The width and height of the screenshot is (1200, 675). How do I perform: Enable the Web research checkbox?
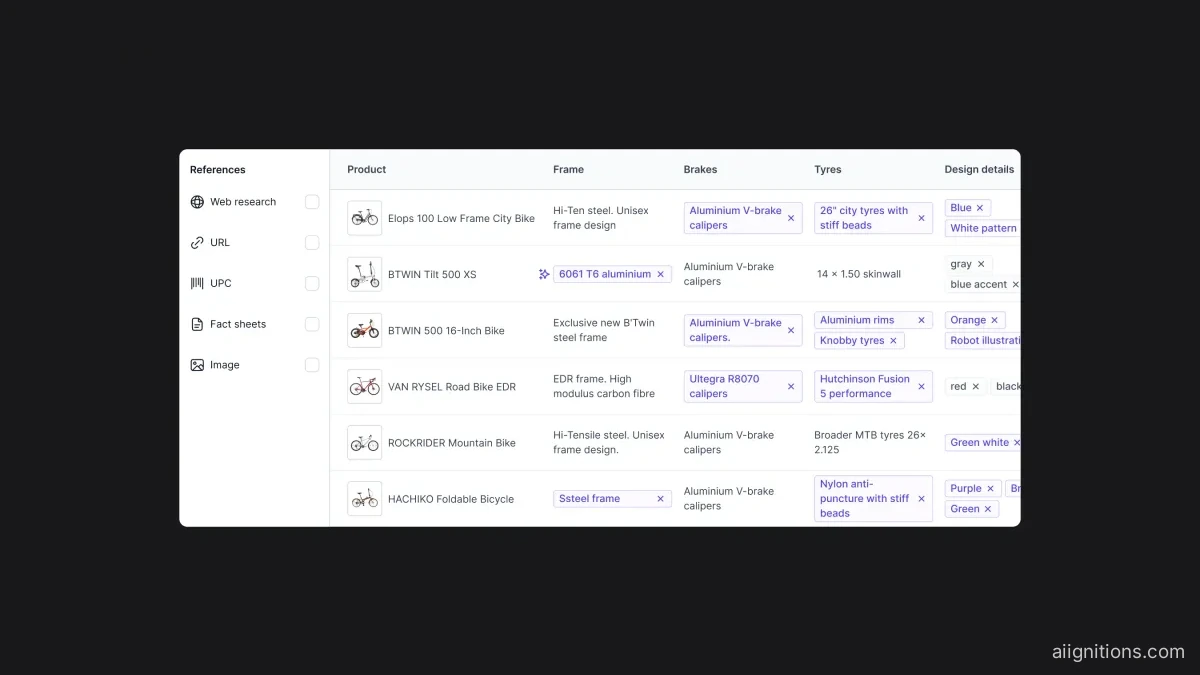pyautogui.click(x=312, y=202)
